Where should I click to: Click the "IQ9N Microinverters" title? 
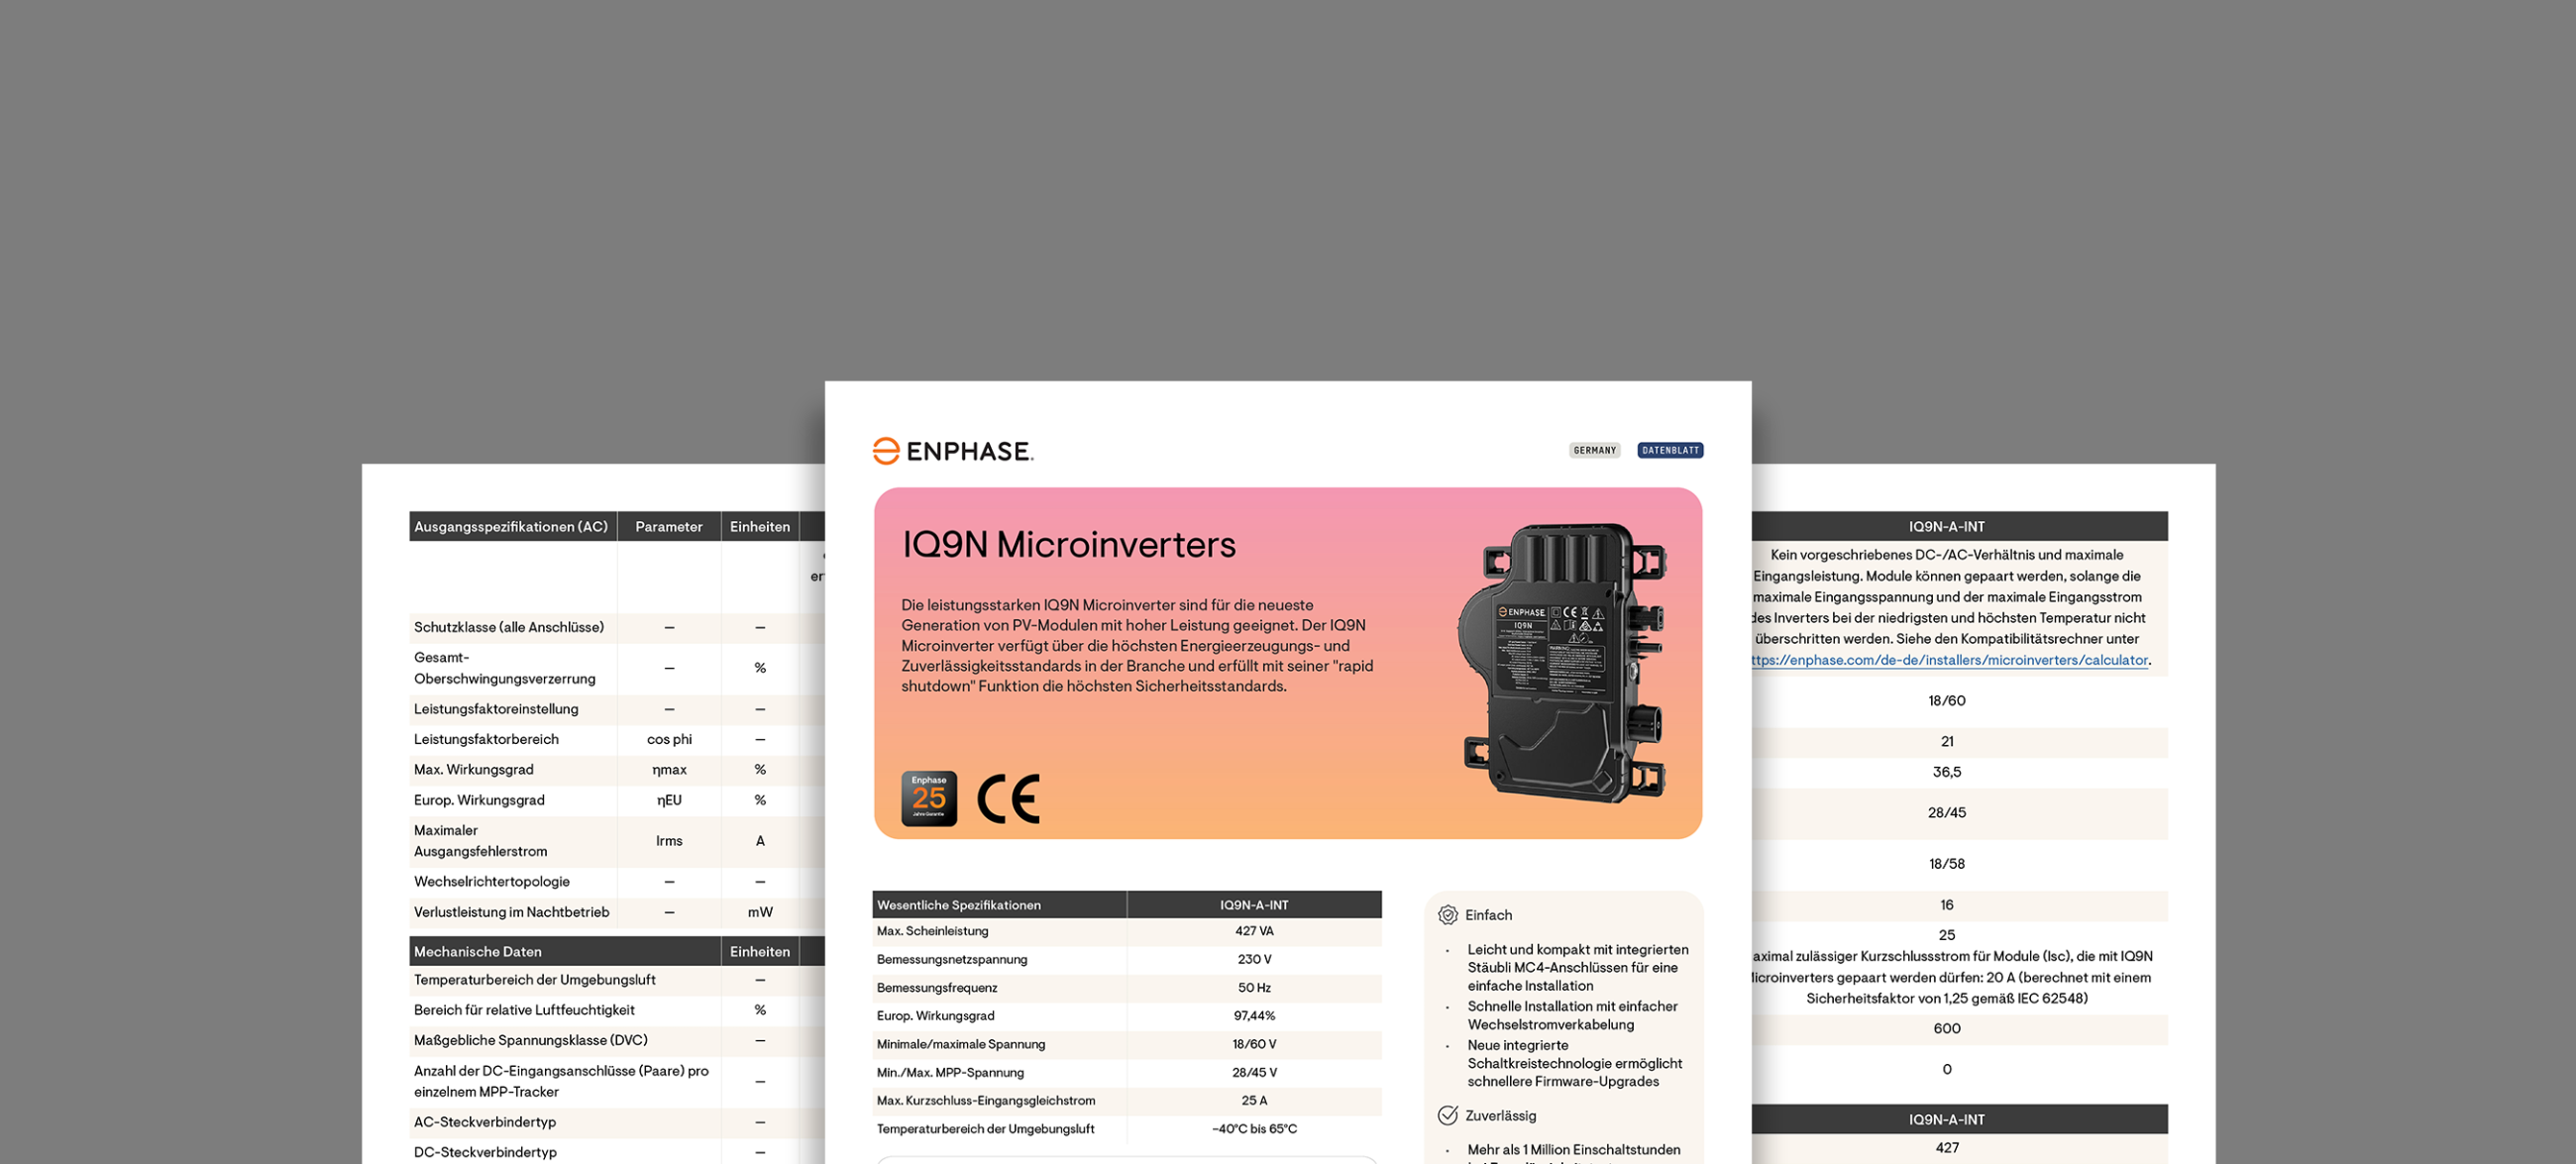pyautogui.click(x=1069, y=545)
